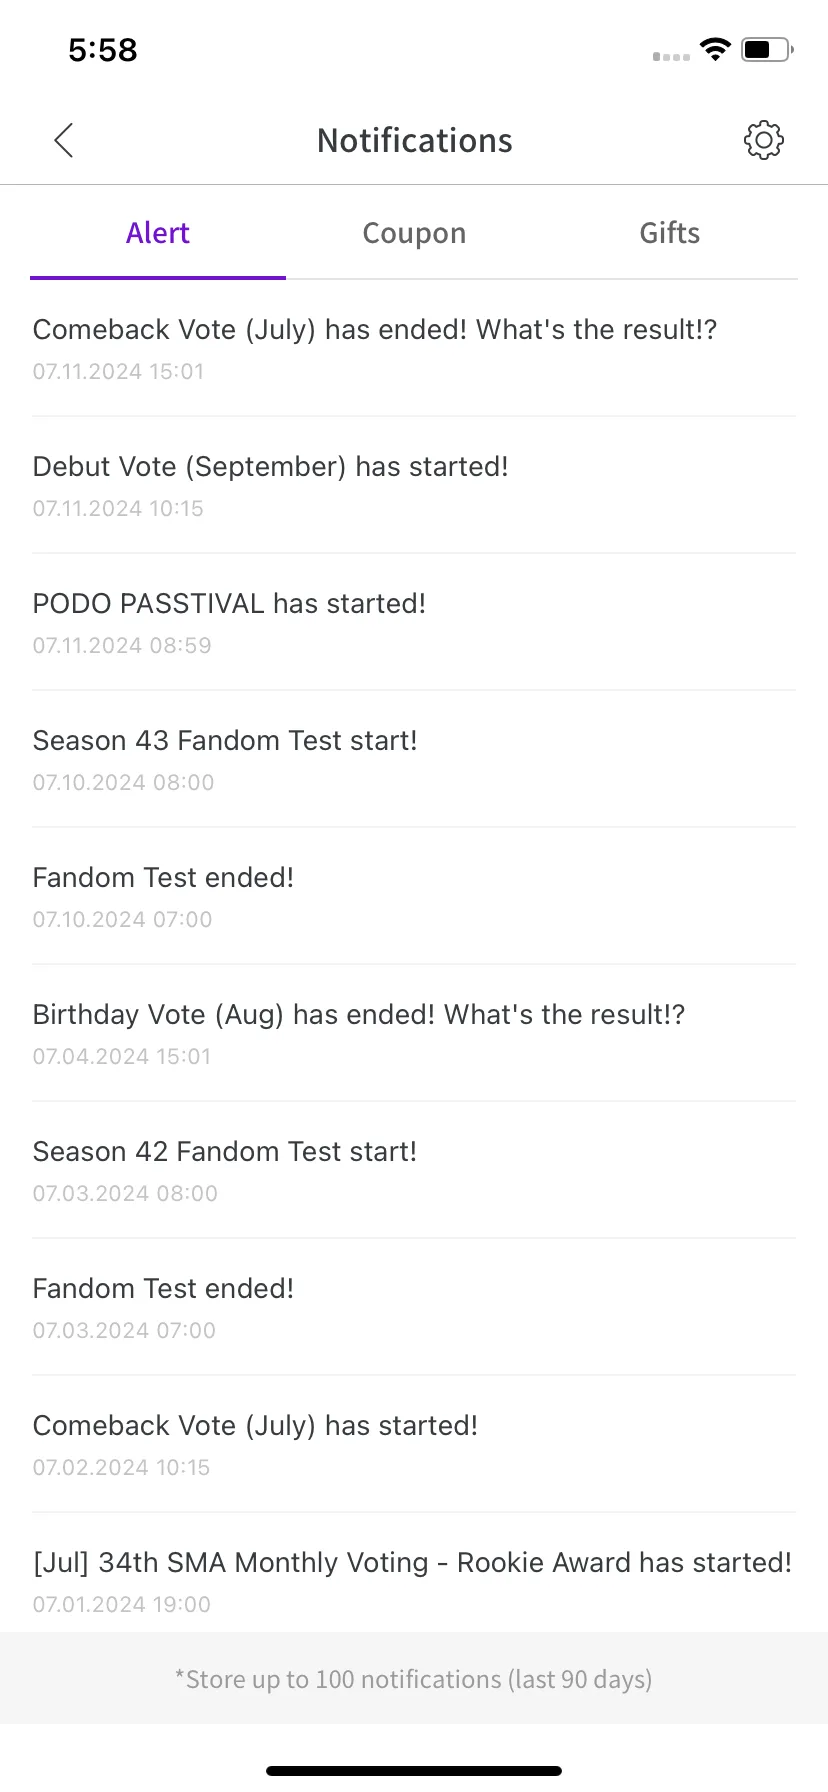Switch to the Coupon tab
828x1792 pixels.
414,233
